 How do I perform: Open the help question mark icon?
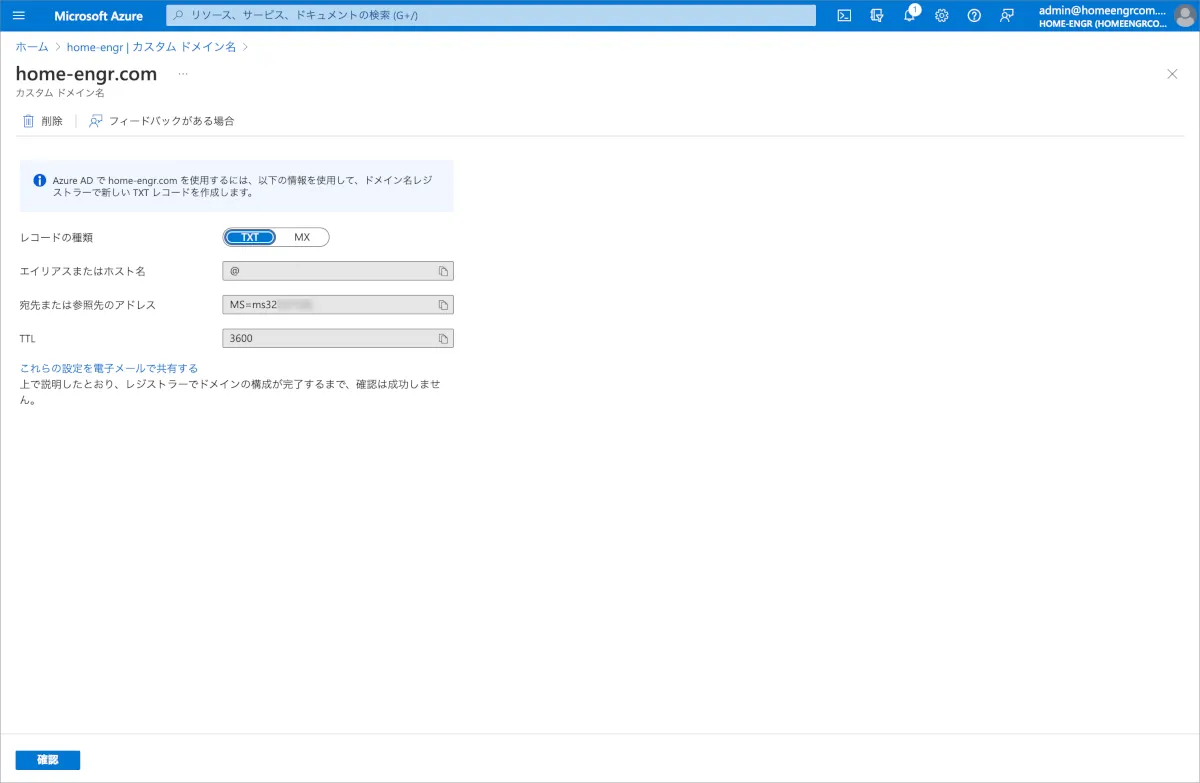click(974, 16)
